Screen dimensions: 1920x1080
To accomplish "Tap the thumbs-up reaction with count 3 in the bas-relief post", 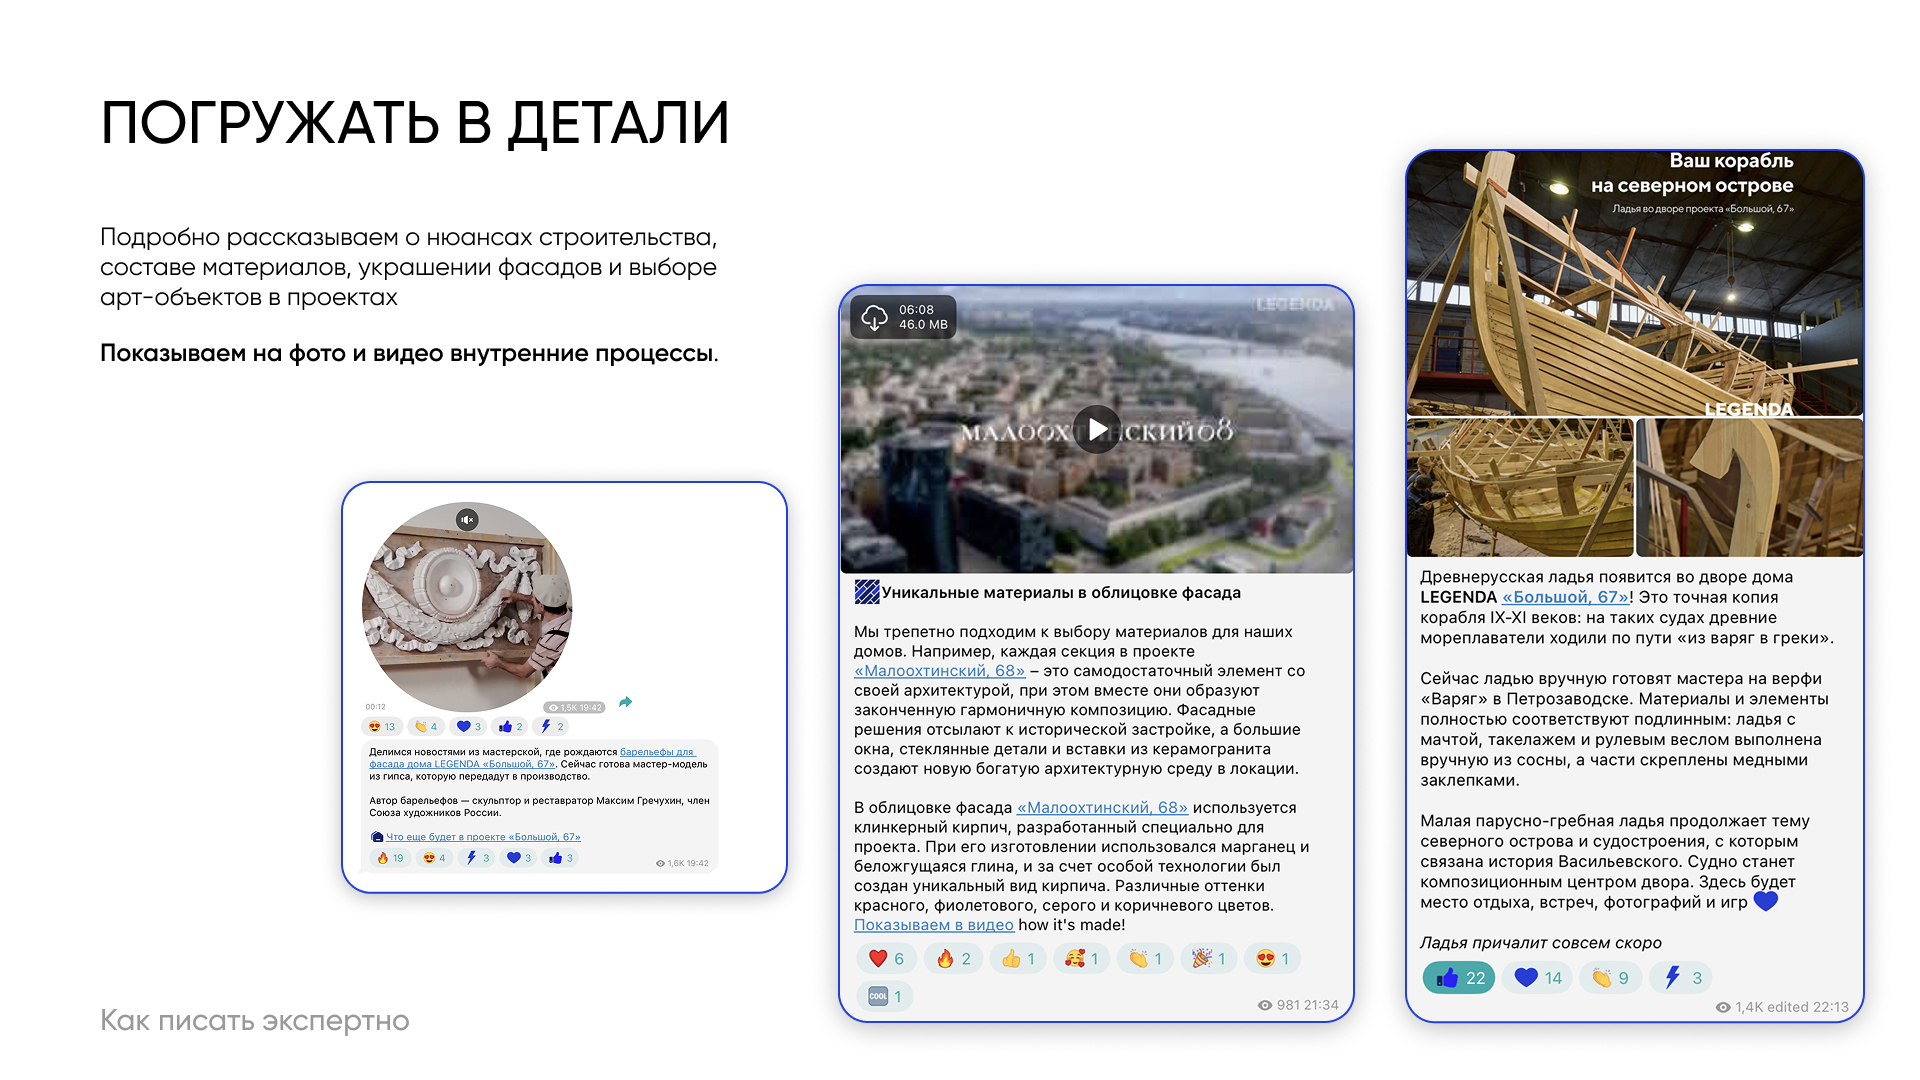I will click(x=561, y=858).
